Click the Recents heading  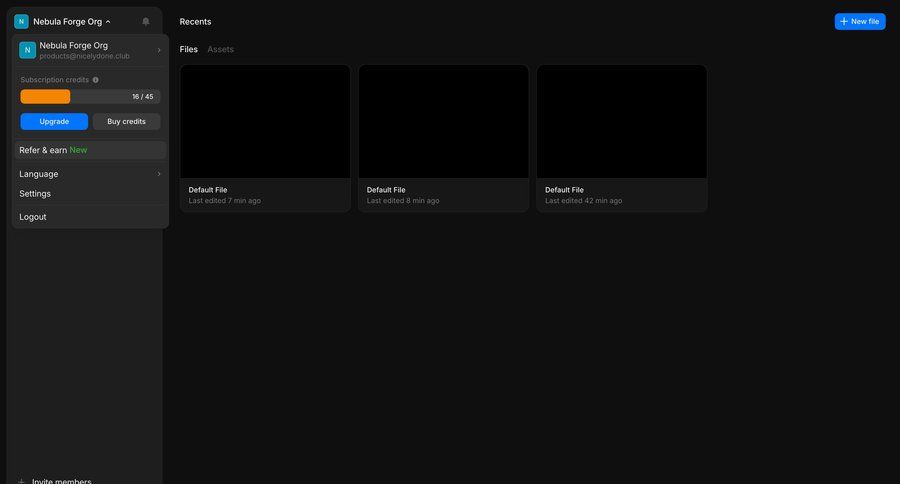(x=195, y=21)
